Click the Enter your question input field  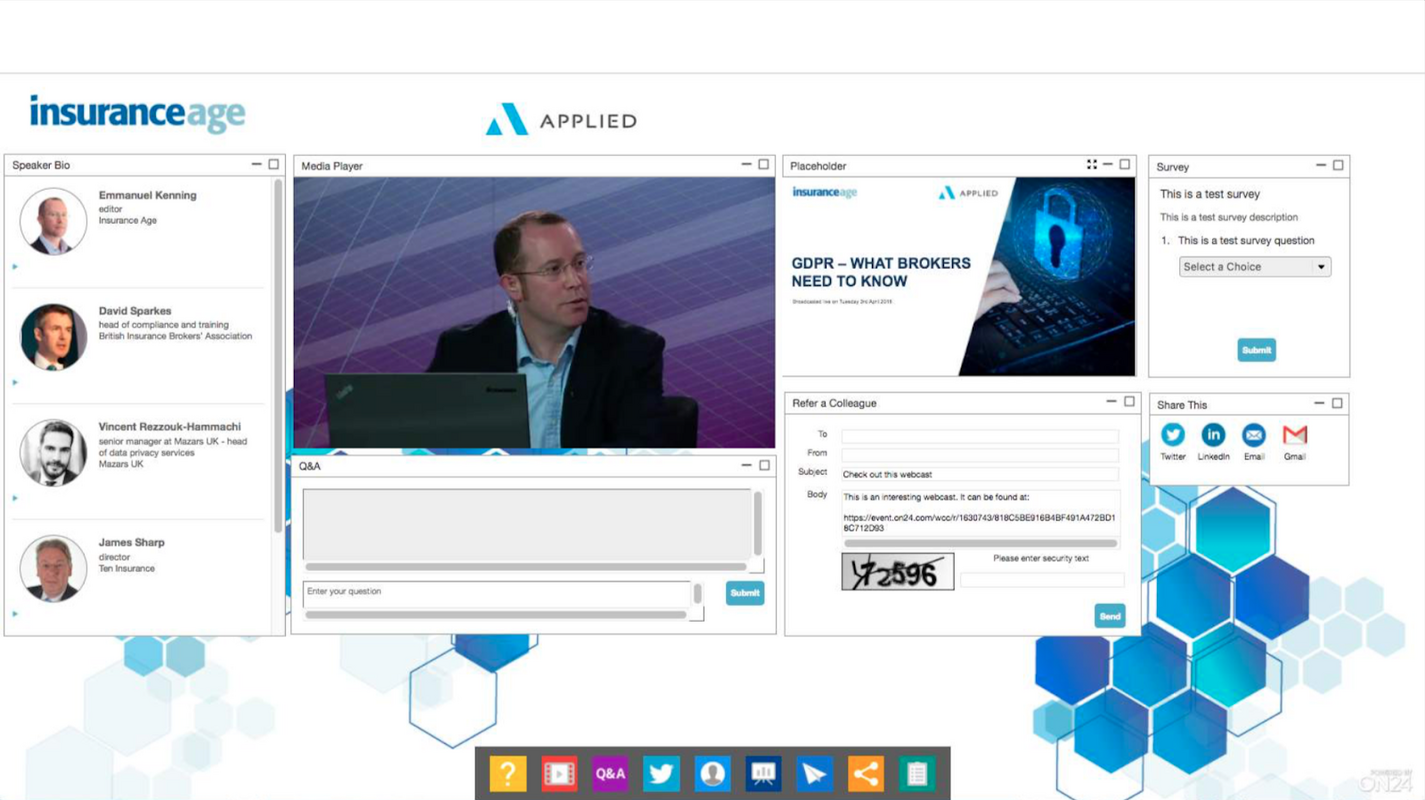click(x=495, y=592)
